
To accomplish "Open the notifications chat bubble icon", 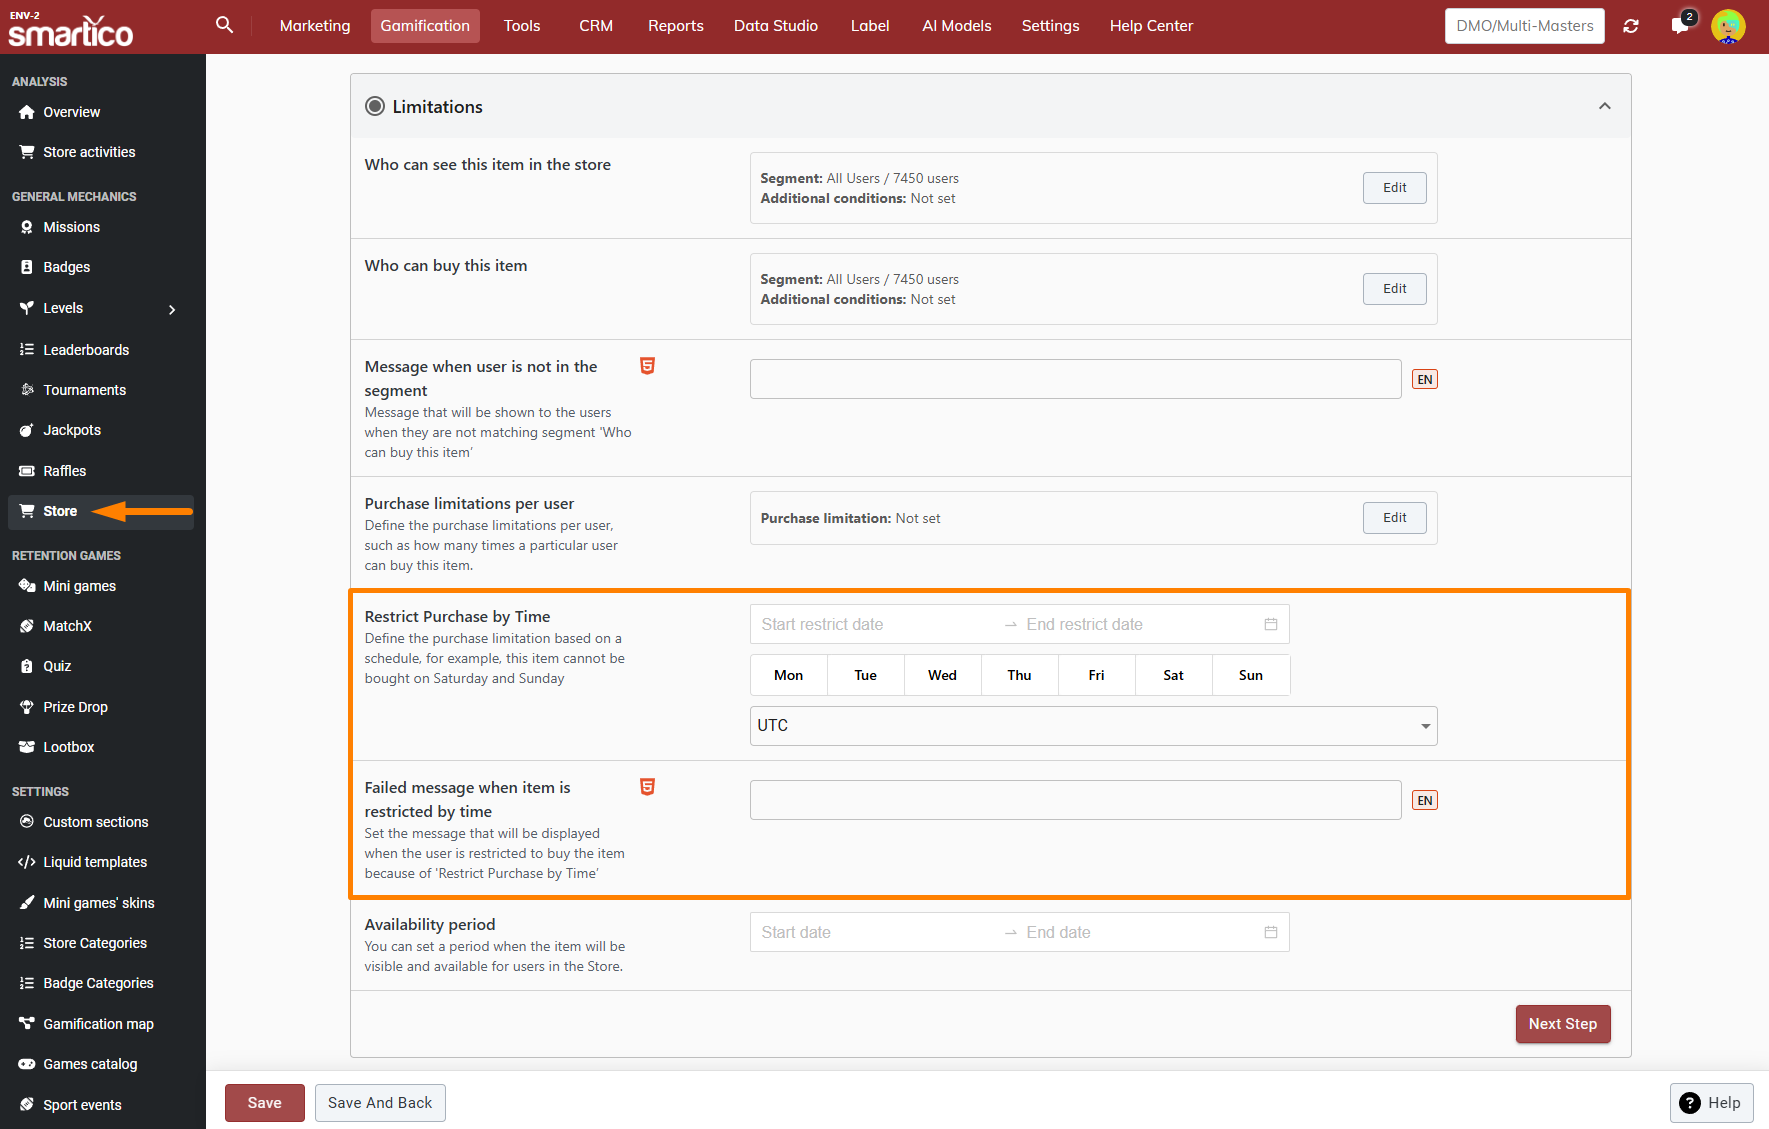I will pos(1680,26).
